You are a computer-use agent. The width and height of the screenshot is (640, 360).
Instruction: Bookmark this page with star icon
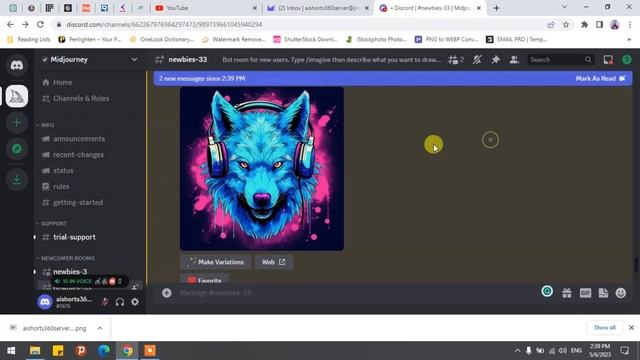tap(566, 24)
